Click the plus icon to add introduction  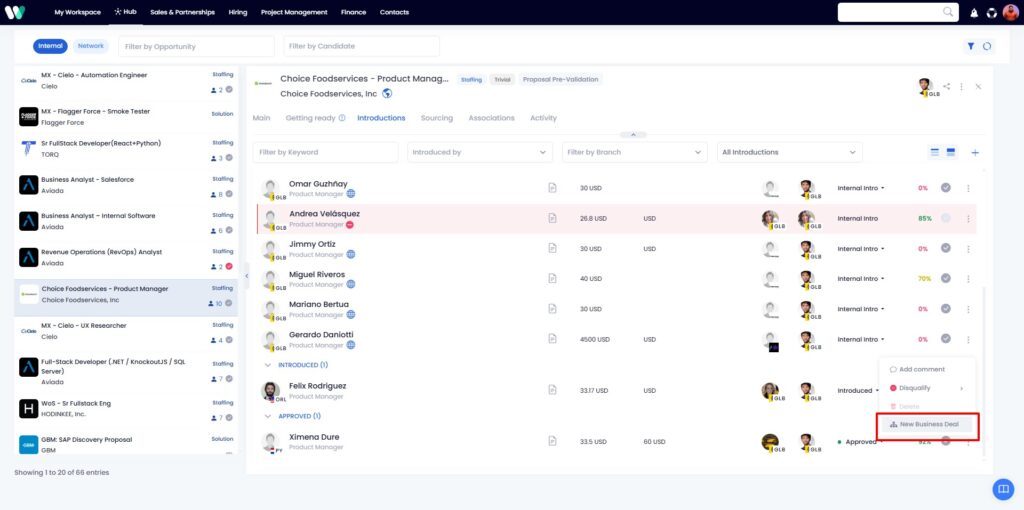click(975, 153)
